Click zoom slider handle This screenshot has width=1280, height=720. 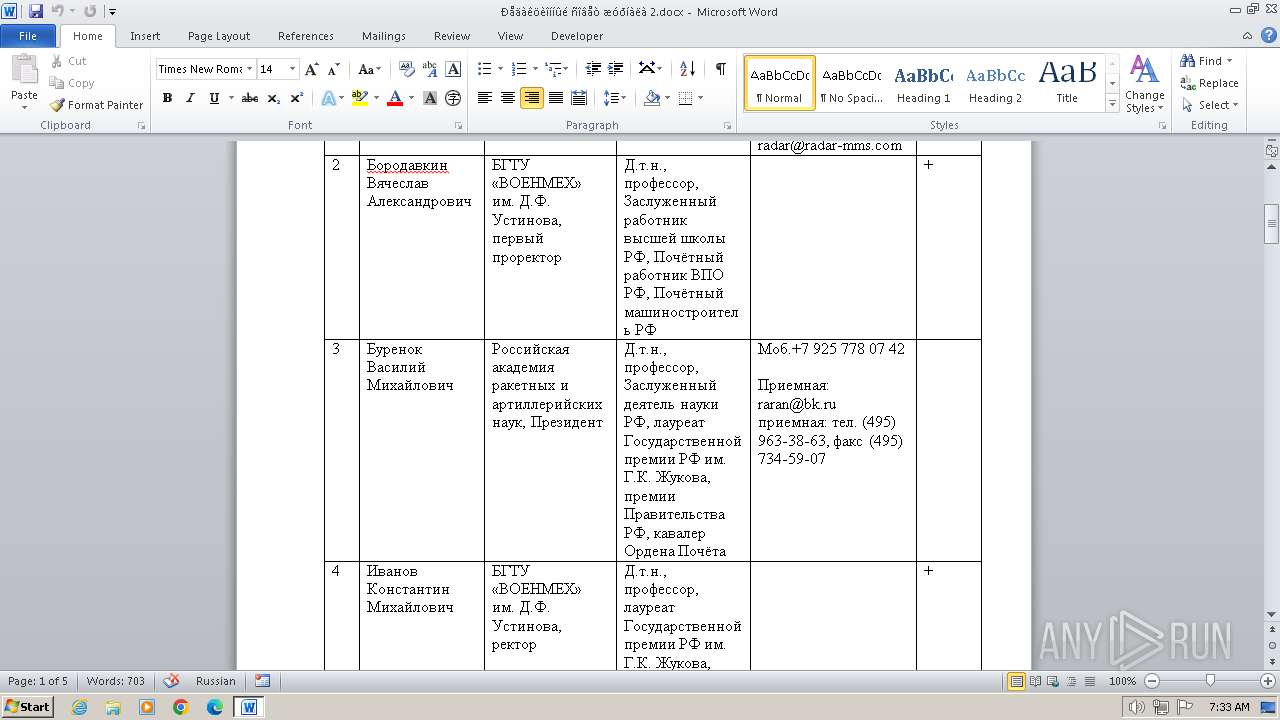(x=1210, y=681)
